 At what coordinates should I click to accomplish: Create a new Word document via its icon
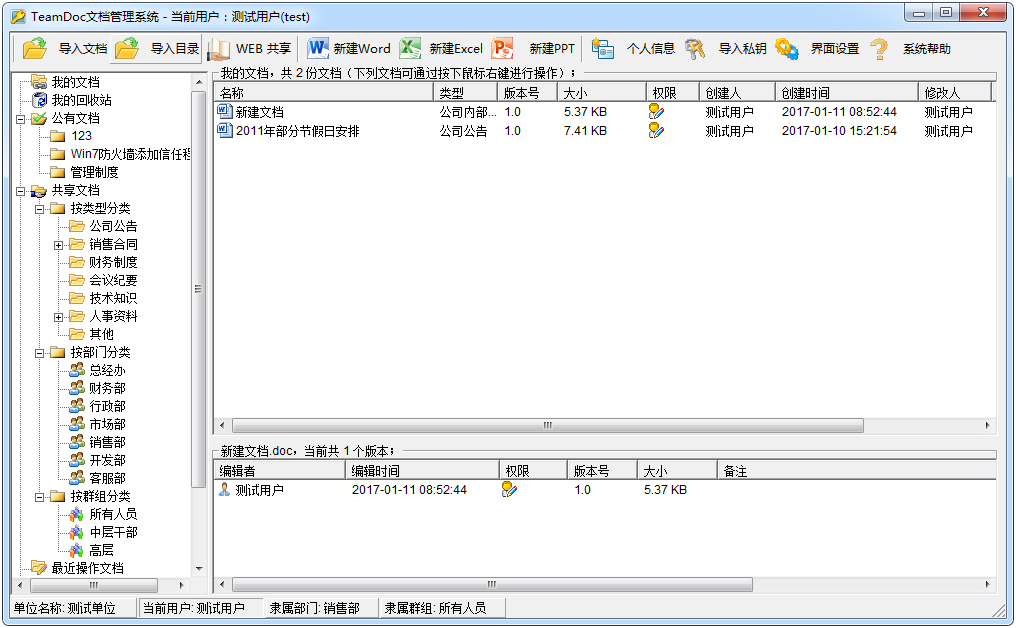click(x=318, y=49)
